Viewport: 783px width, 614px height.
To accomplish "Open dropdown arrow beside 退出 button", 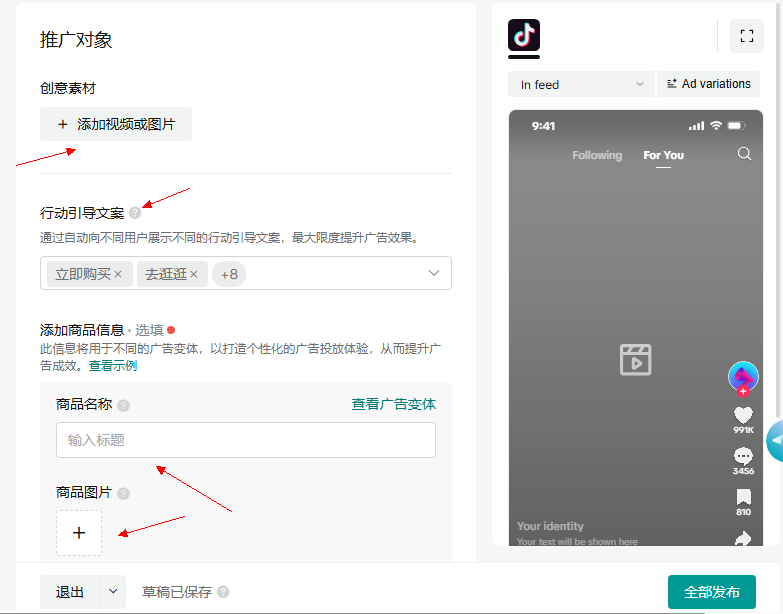I will click(x=113, y=591).
